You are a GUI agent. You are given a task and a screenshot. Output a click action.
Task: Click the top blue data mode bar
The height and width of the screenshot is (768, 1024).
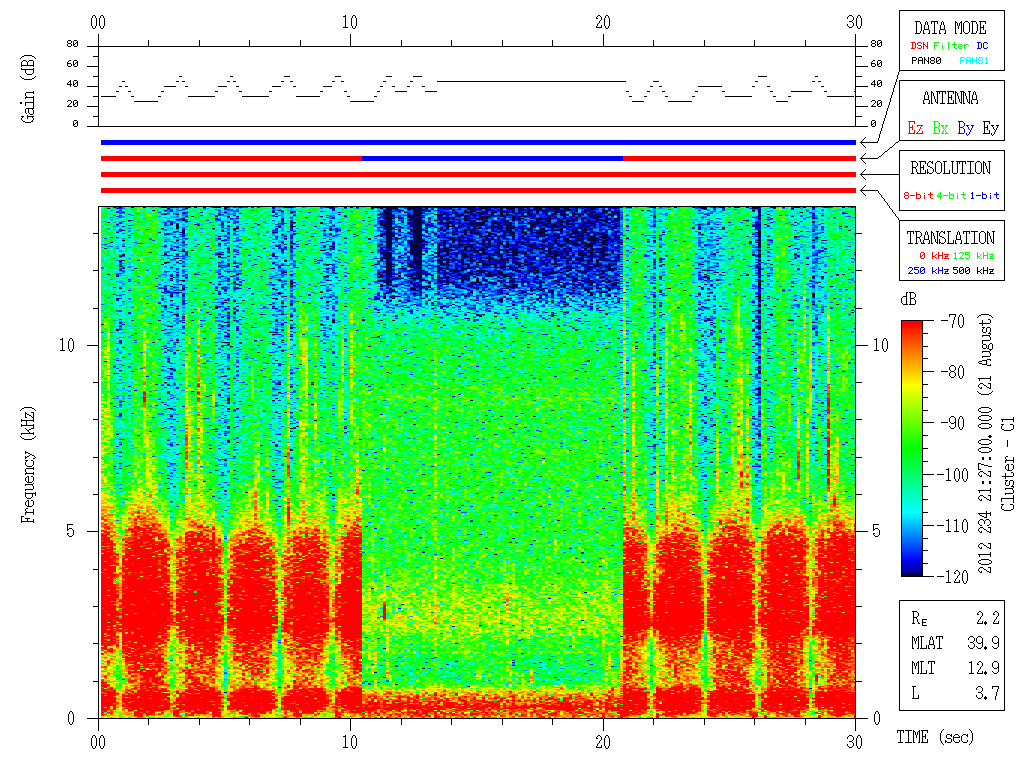coord(478,142)
